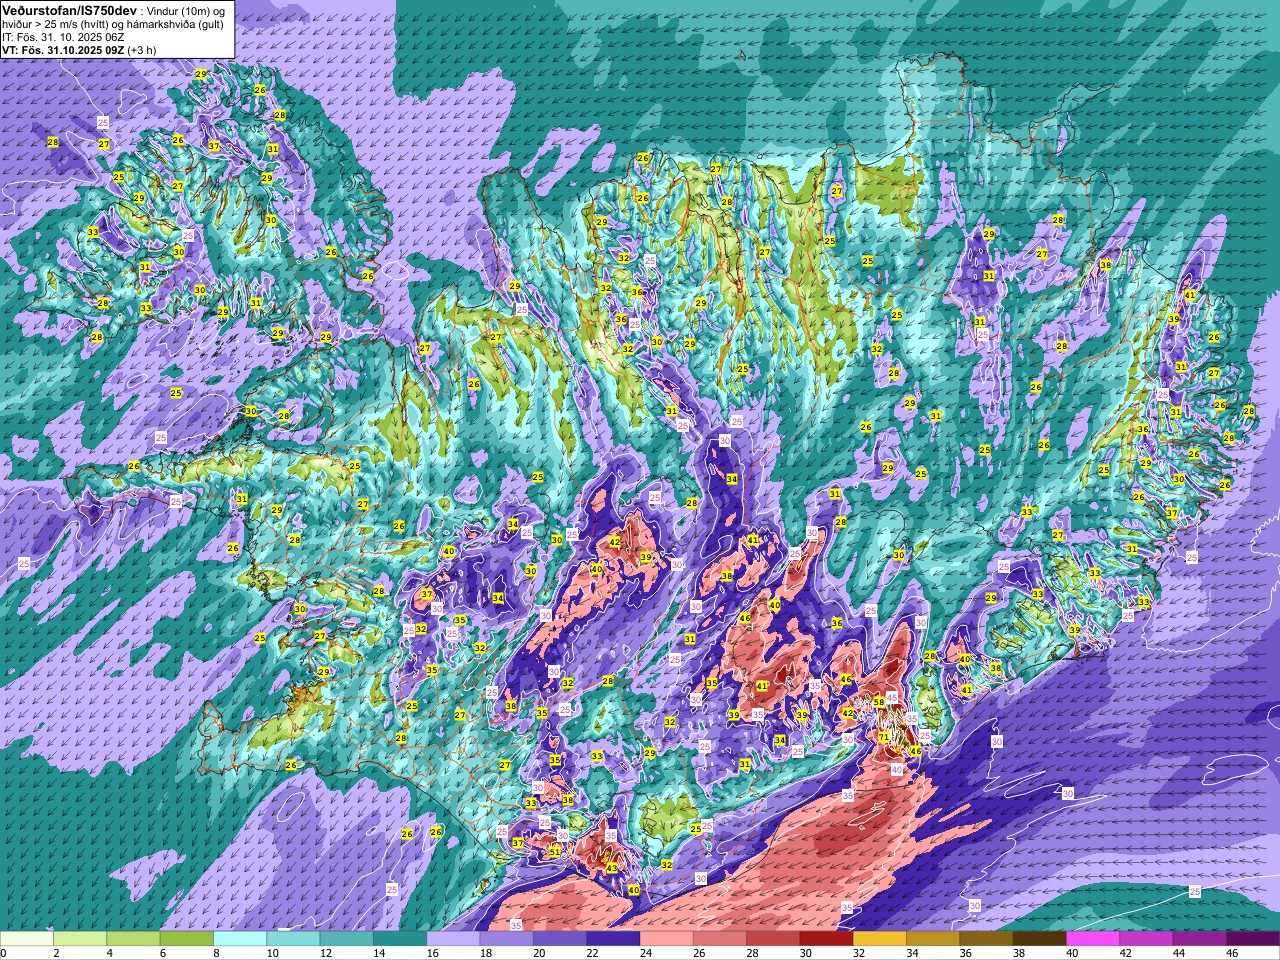This screenshot has width=1280, height=960.
Task: Click the 28–30 m/s red legend swatch
Action: coord(773,939)
